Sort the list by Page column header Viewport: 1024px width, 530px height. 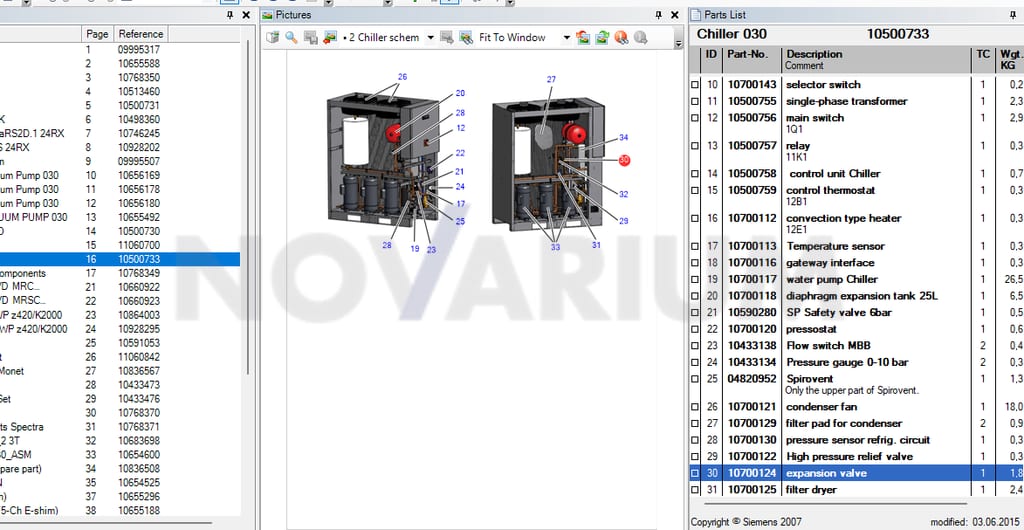(97, 34)
